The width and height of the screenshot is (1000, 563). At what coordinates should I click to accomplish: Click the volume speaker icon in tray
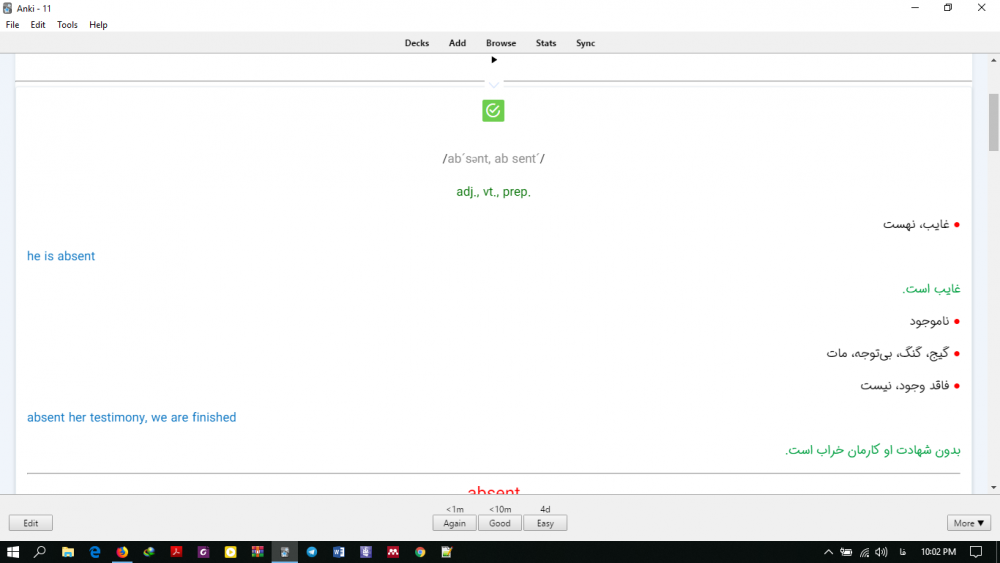point(881,552)
